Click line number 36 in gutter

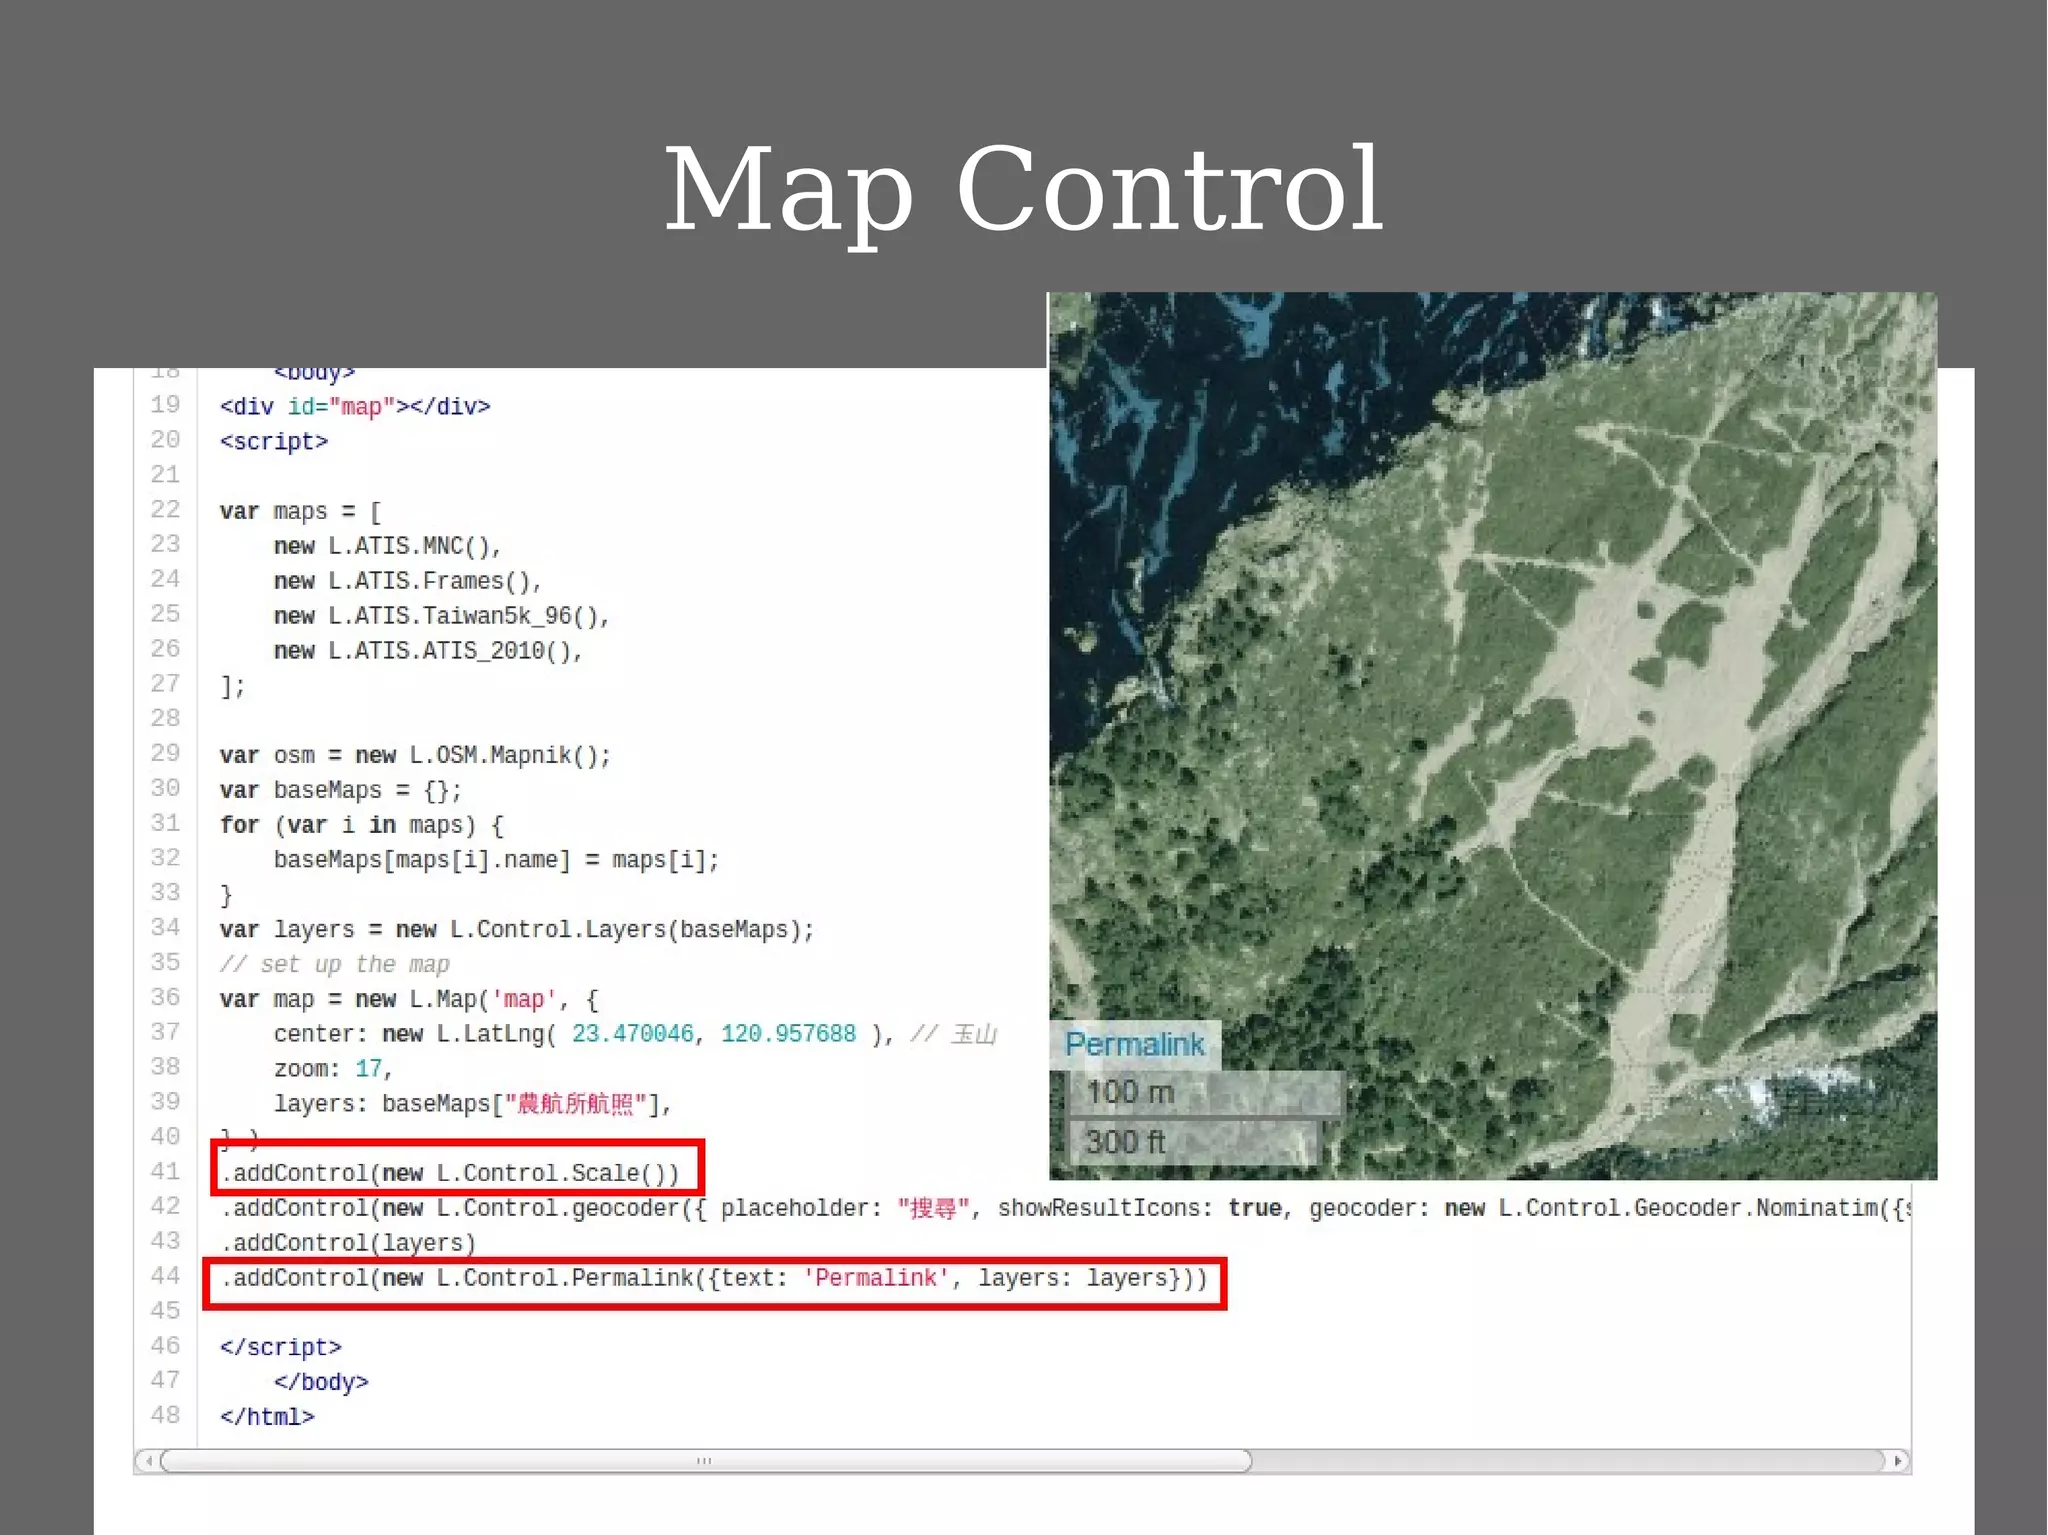(x=165, y=998)
